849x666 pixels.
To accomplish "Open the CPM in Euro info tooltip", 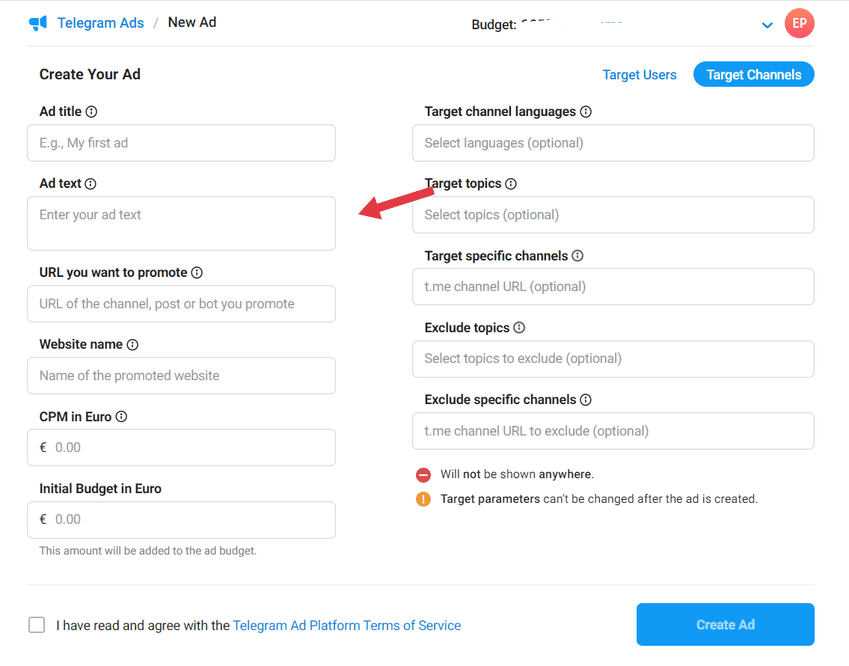I will (x=121, y=416).
